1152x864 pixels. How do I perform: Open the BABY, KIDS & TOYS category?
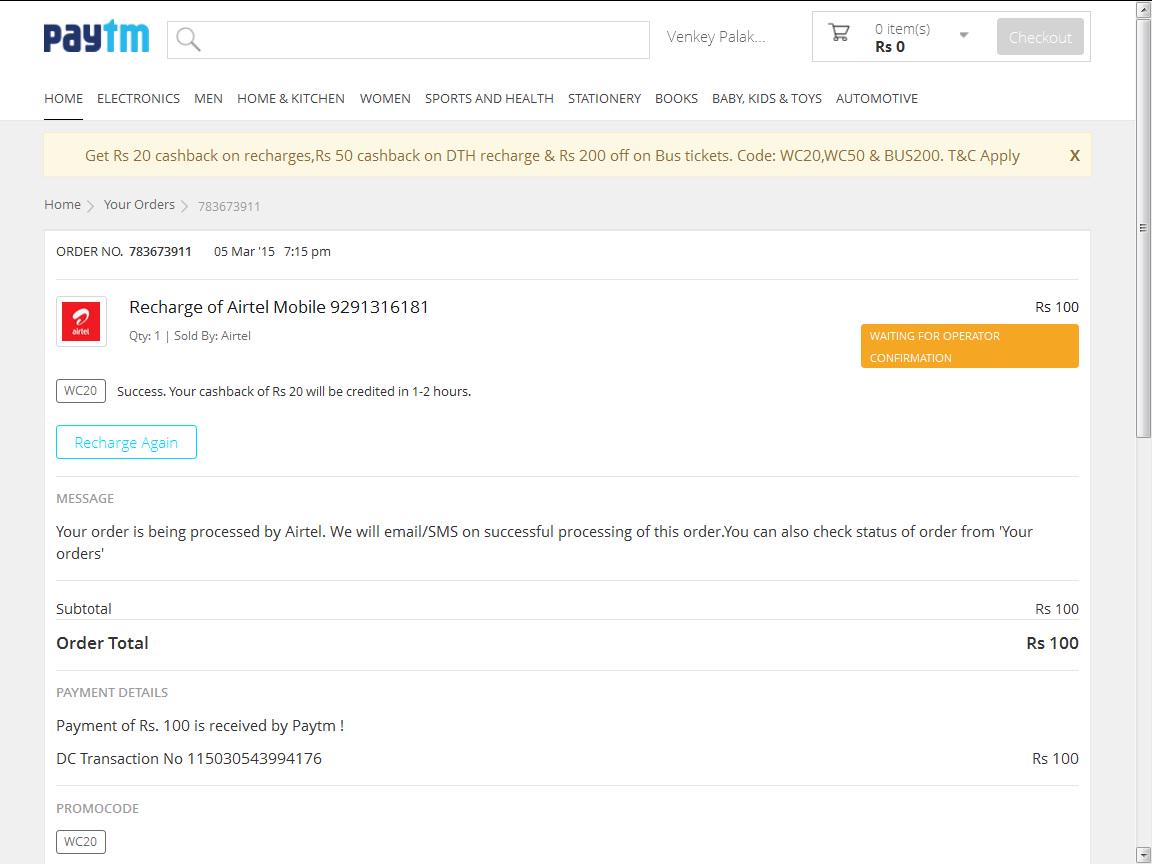pyautogui.click(x=766, y=98)
